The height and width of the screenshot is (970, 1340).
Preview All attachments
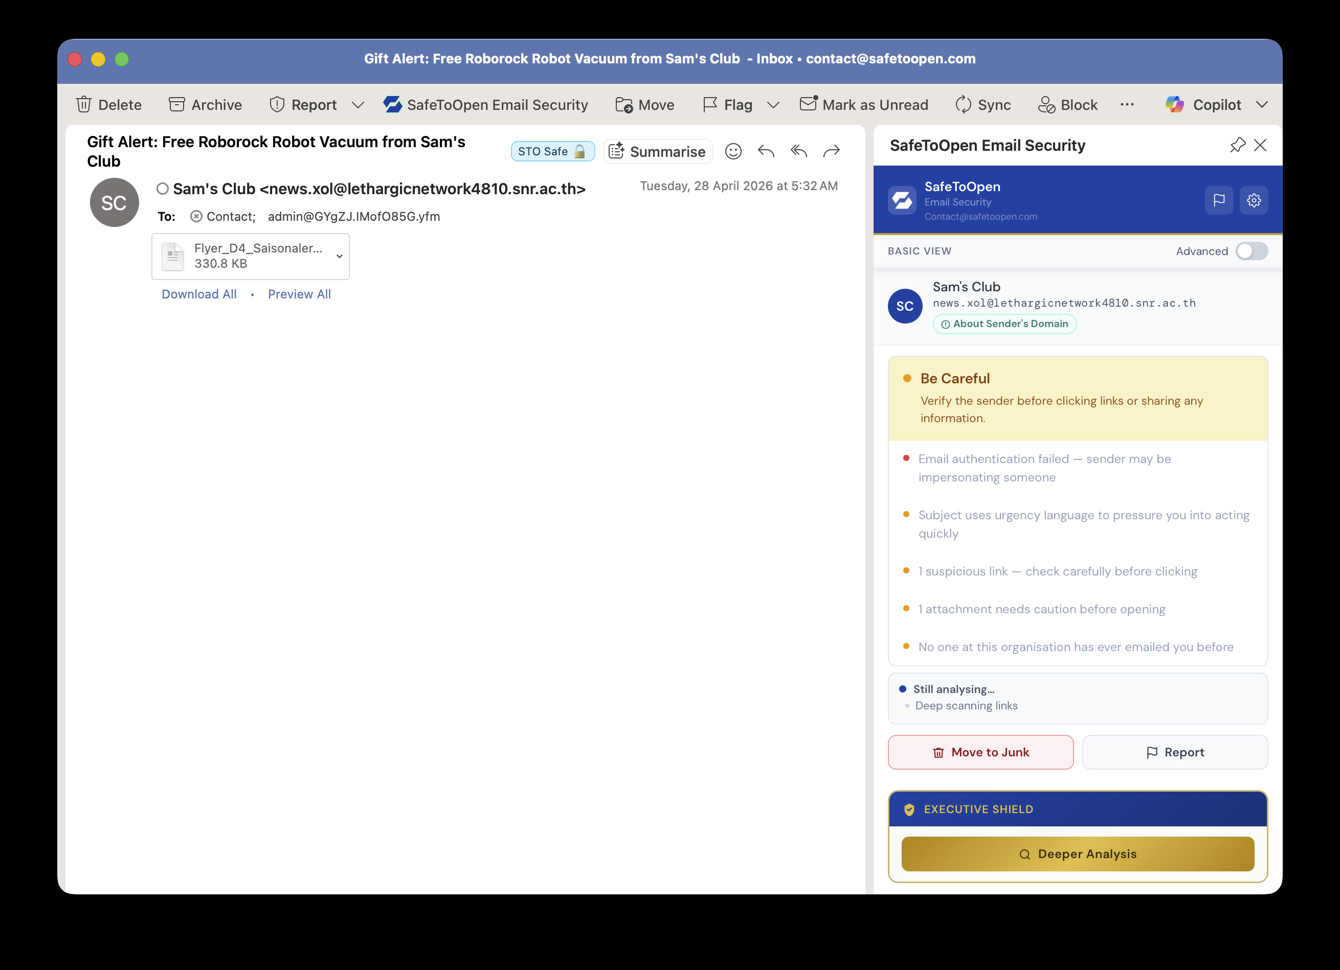(x=299, y=294)
